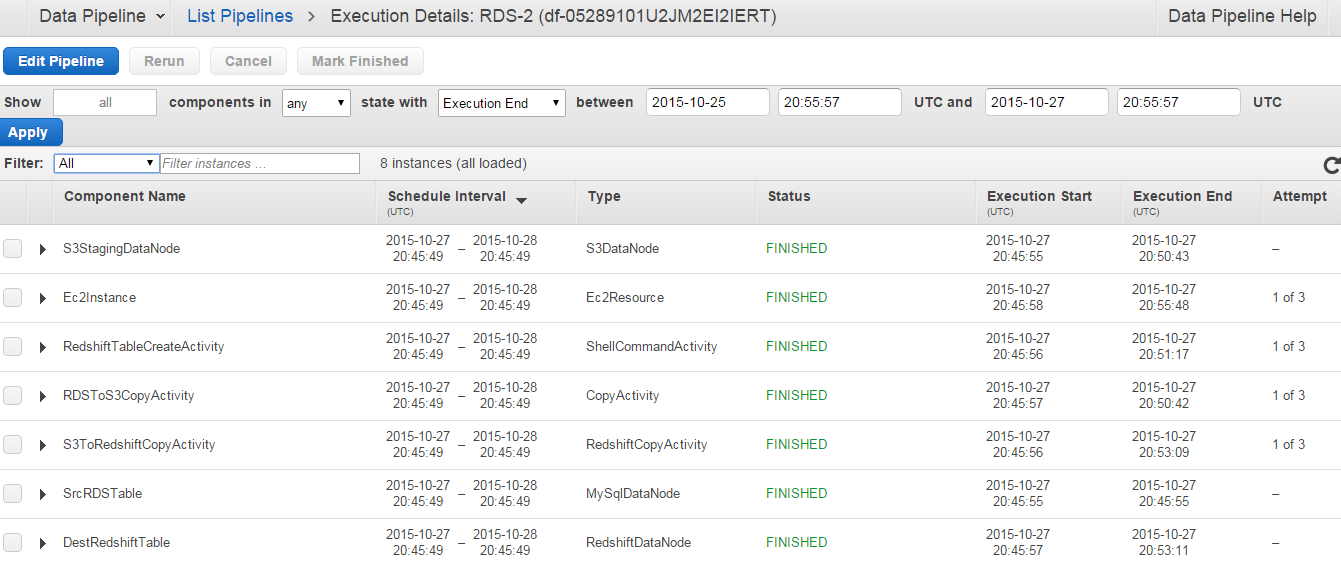Expand the S3StagingDataNode row
1341x577 pixels.
point(43,249)
